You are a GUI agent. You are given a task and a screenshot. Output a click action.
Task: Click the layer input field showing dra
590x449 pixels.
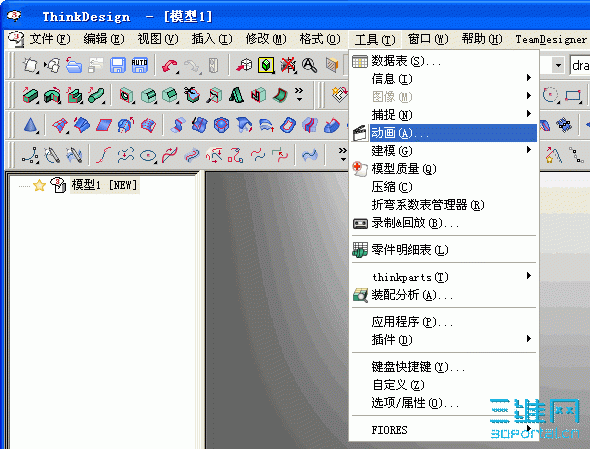580,65
